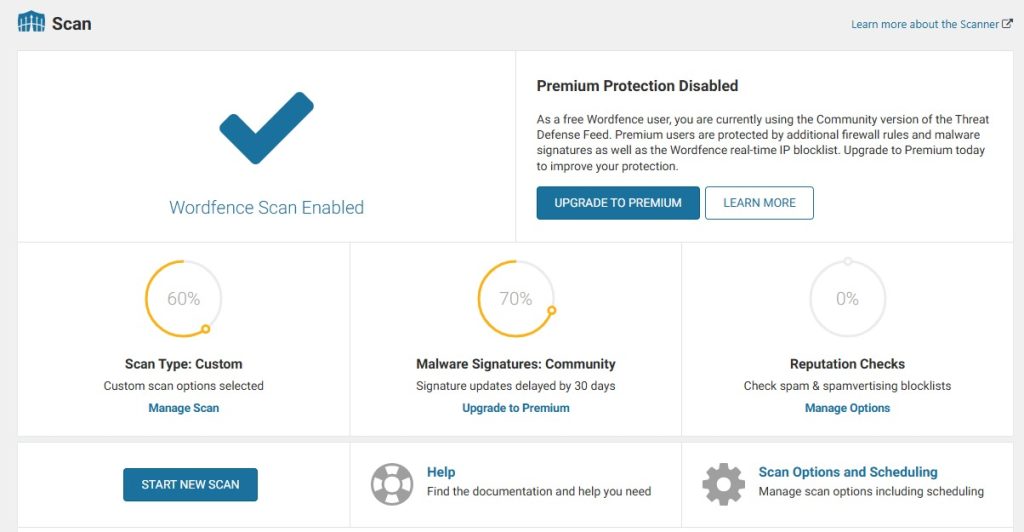
Task: Click the Scan Options gear icon
Action: coord(723,483)
